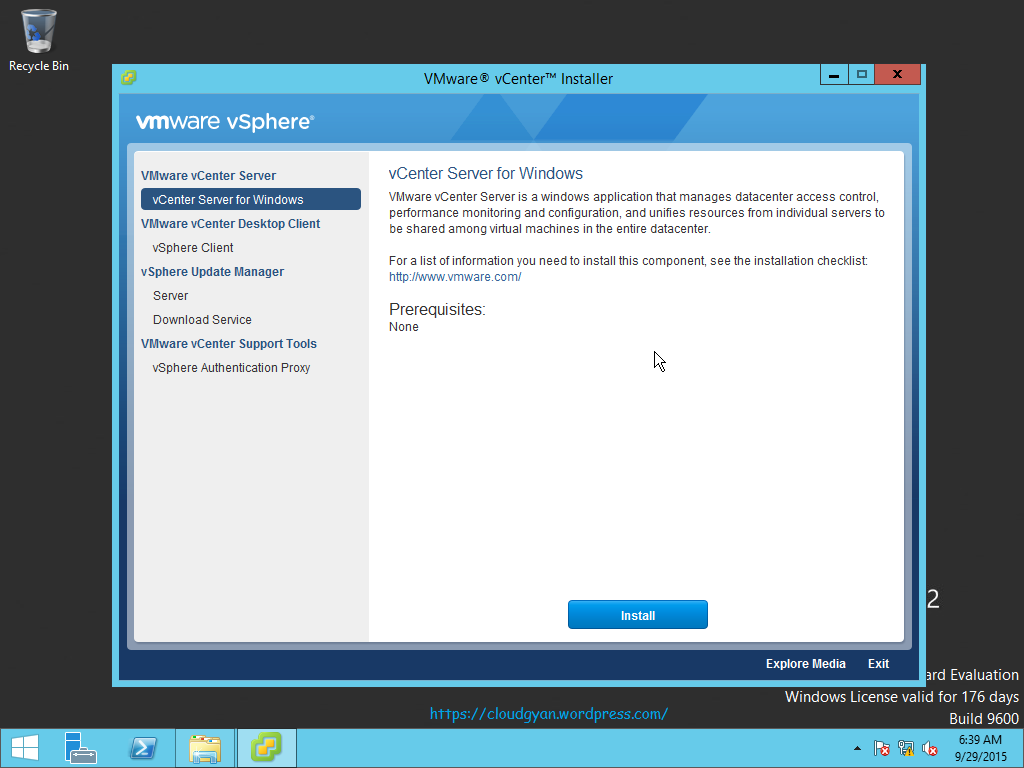Click the muted speaker tray icon
Image resolution: width=1024 pixels, height=768 pixels.
point(930,748)
